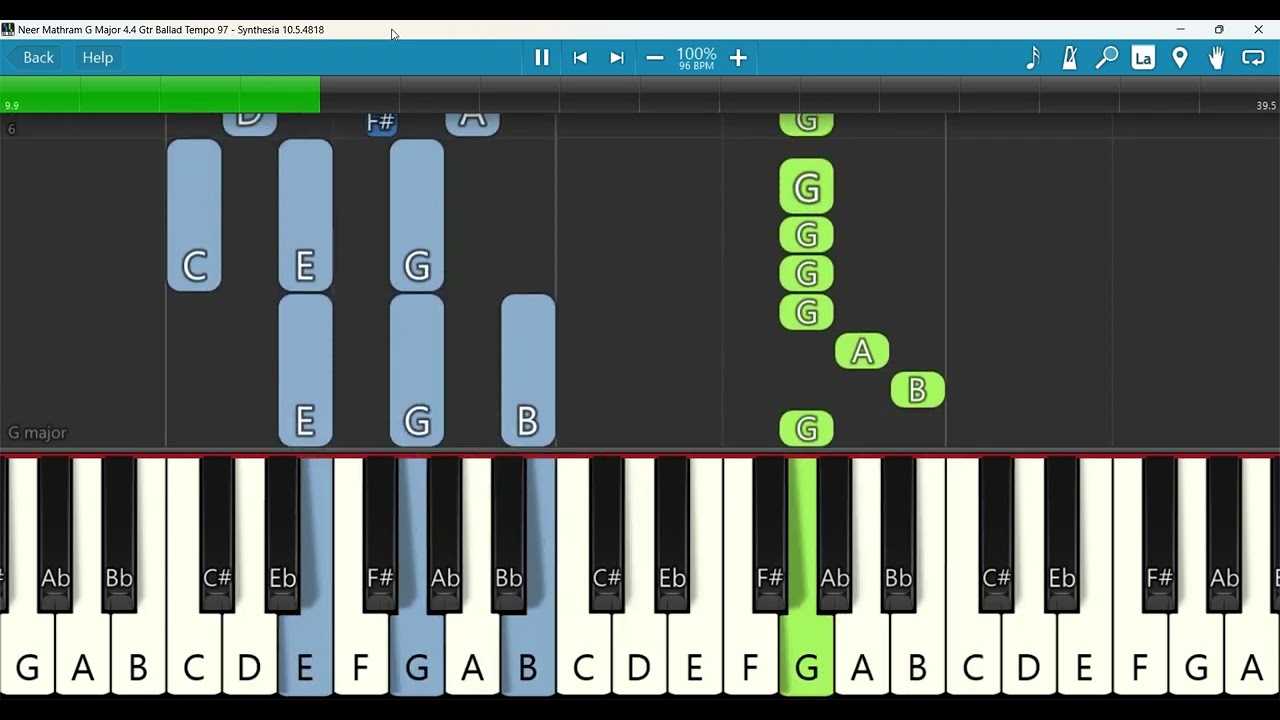This screenshot has width=1280, height=720.
Task: Toggle the metronome icon
Action: (1069, 58)
